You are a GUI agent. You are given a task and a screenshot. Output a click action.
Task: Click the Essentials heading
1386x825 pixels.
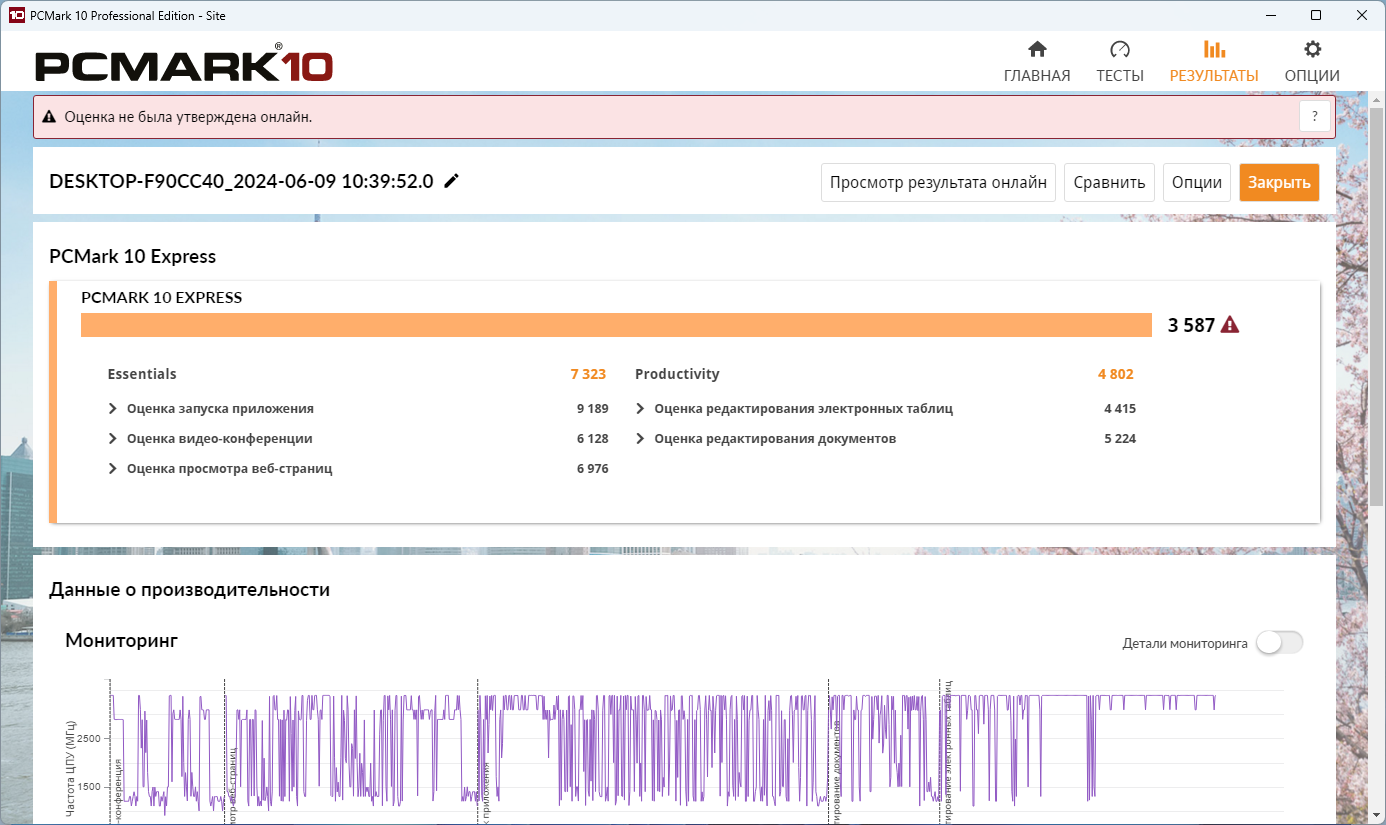(x=142, y=374)
